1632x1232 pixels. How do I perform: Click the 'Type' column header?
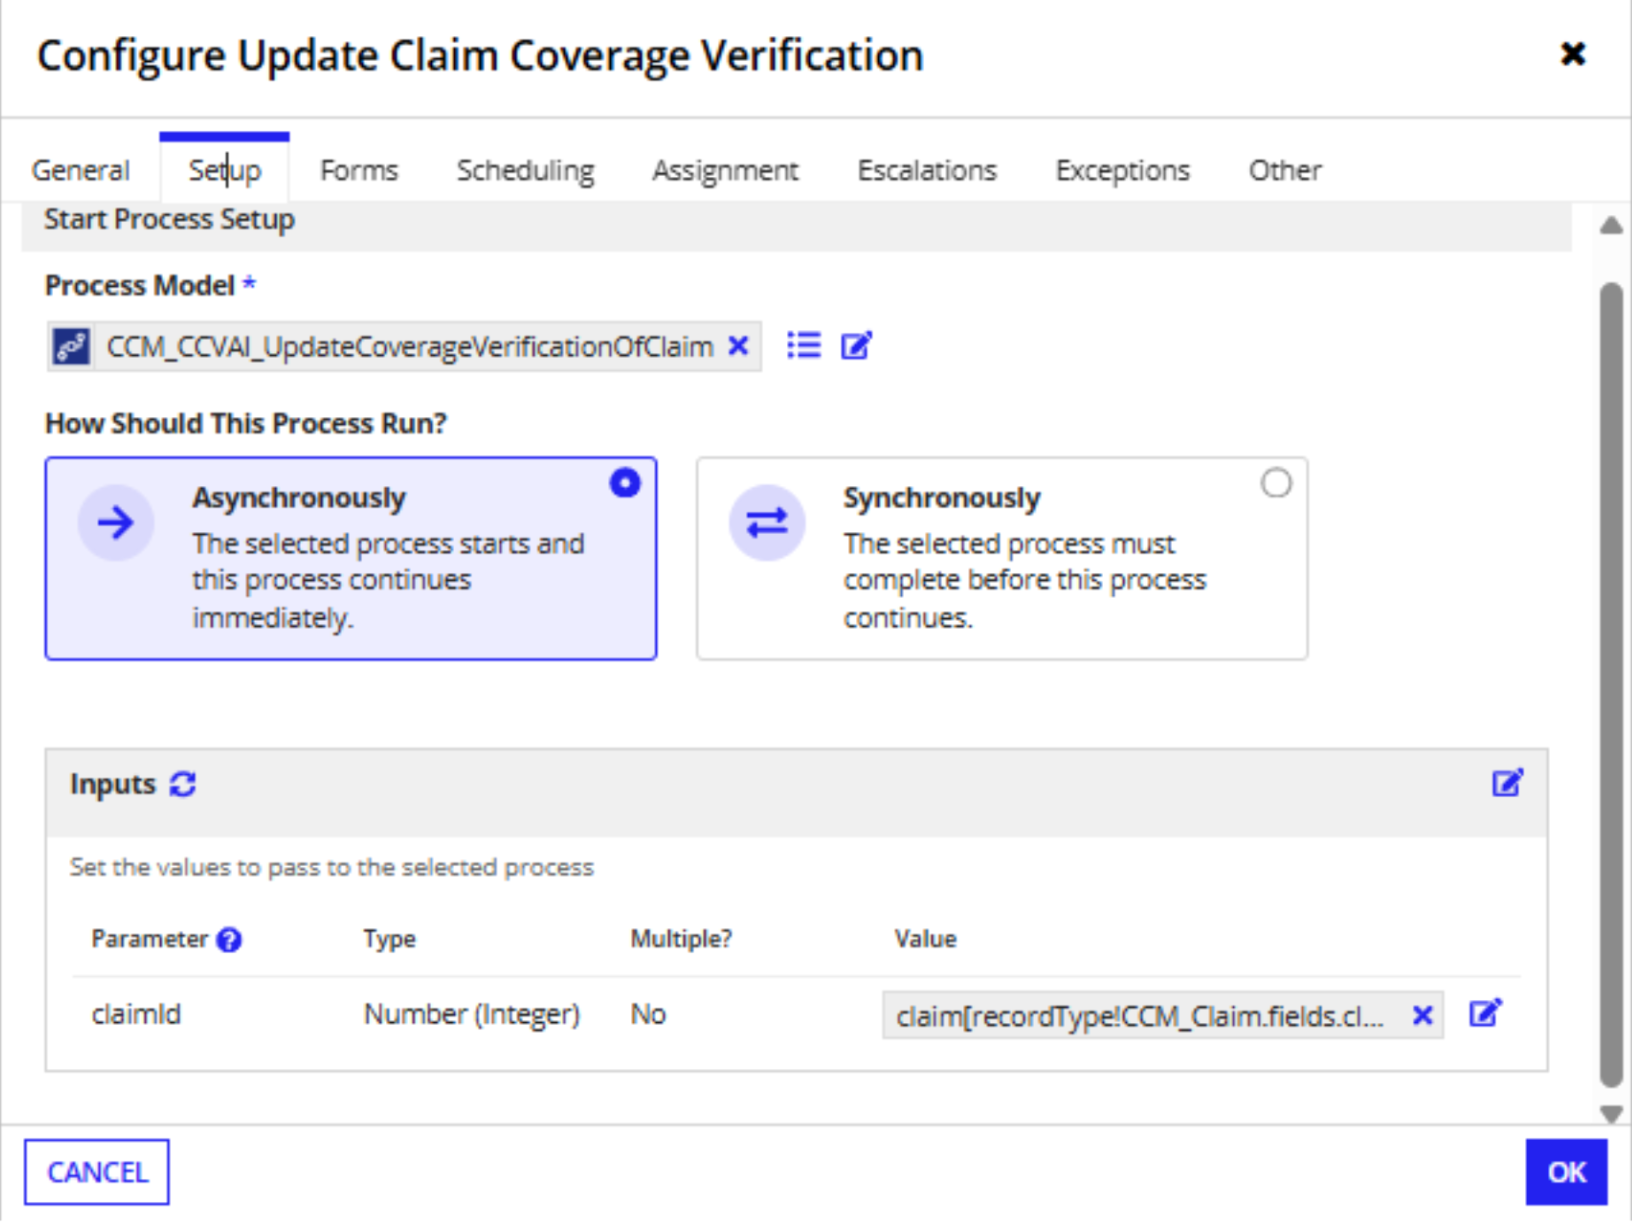click(x=389, y=939)
